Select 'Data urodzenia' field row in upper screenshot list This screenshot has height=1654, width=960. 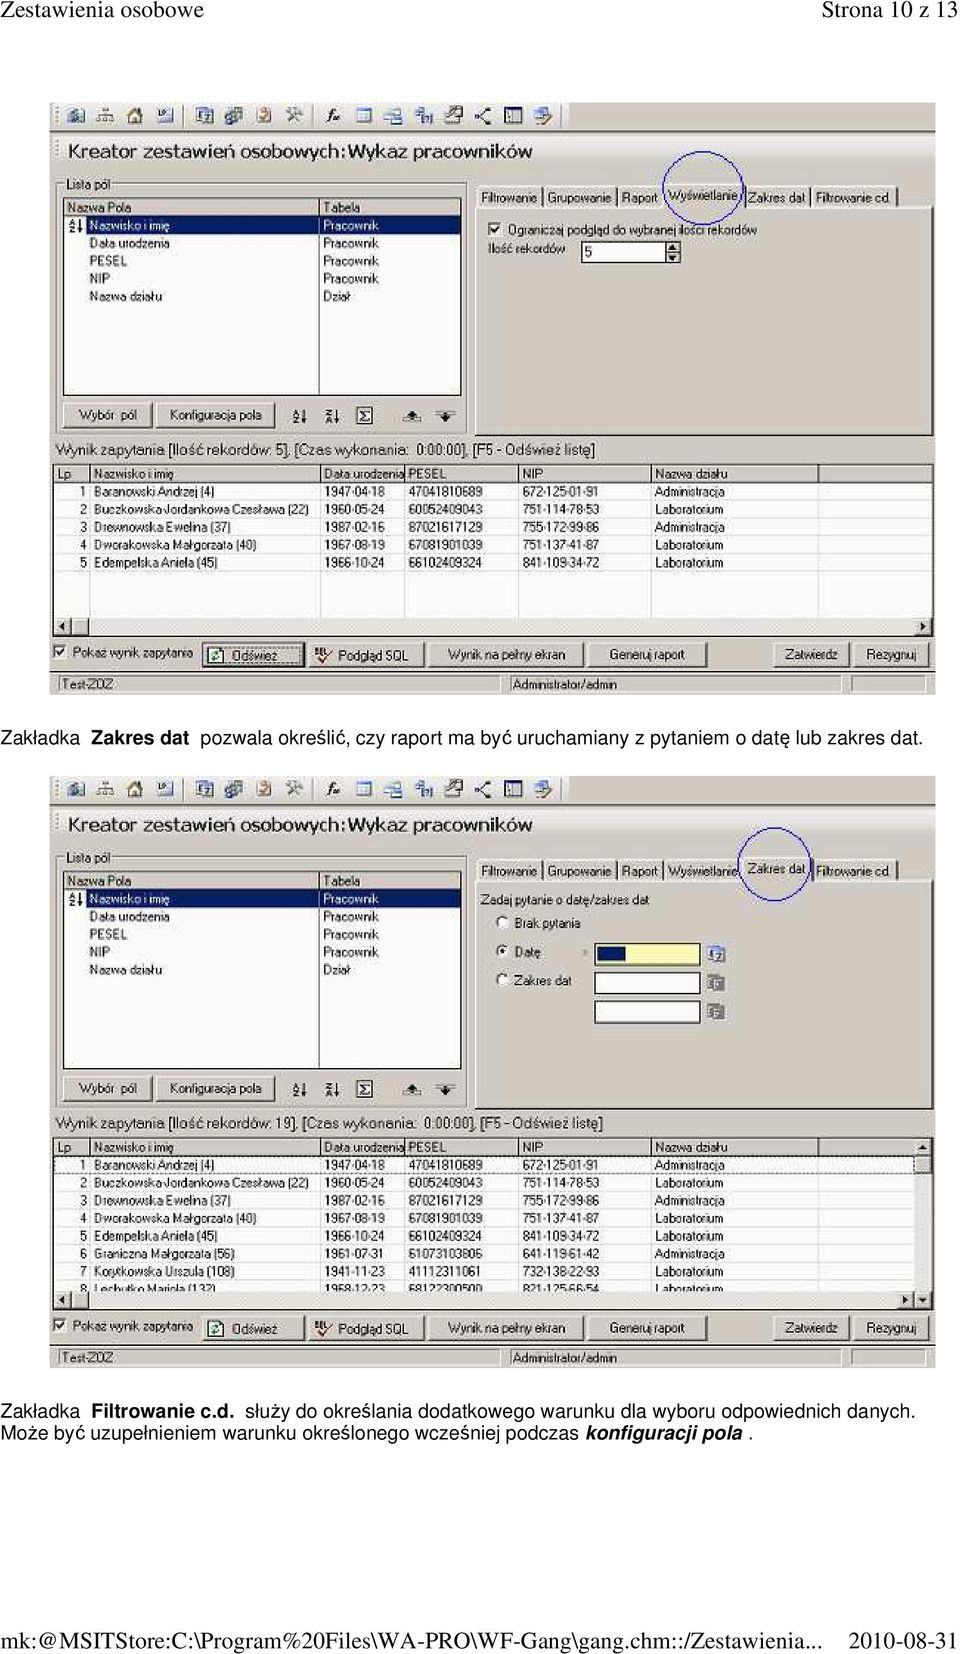262,243
